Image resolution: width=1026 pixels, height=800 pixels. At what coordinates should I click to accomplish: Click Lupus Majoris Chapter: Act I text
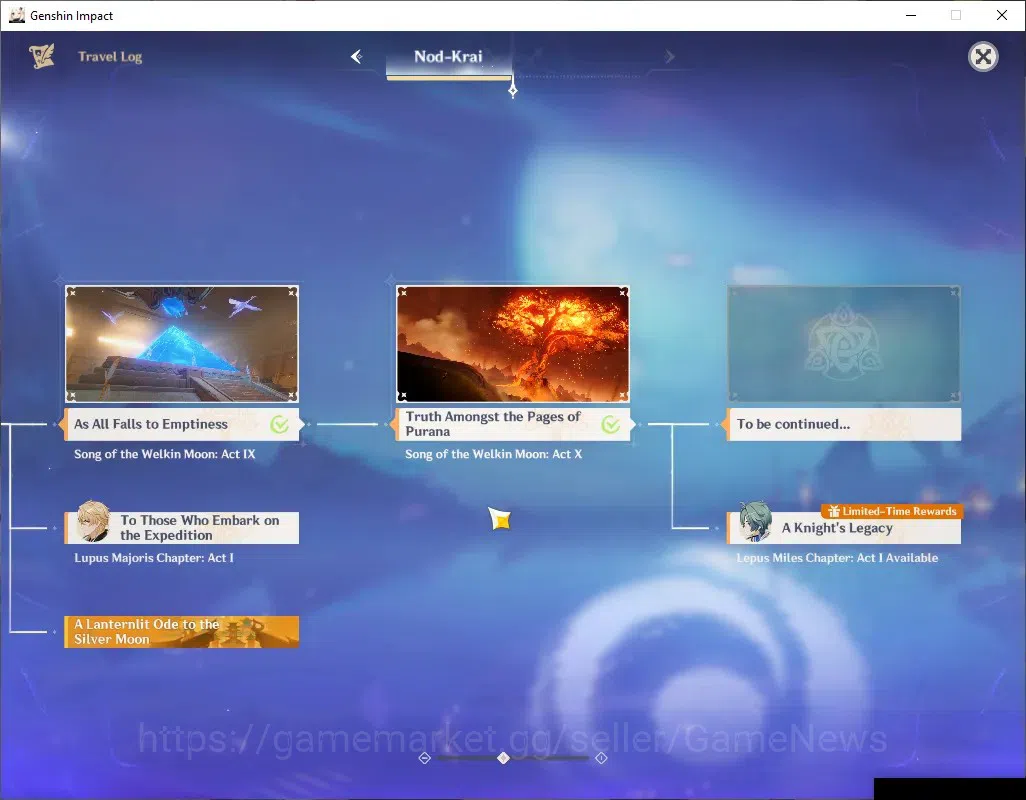pos(154,558)
